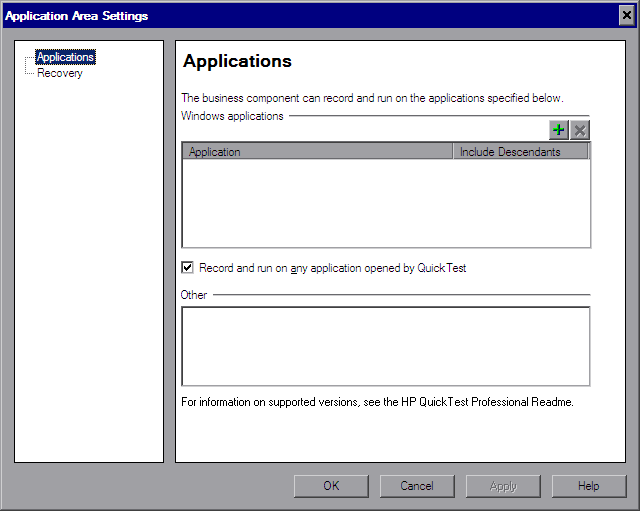The width and height of the screenshot is (640, 511).
Task: Click the divider between the Application and Include Descendants columns
Action: (x=453, y=152)
